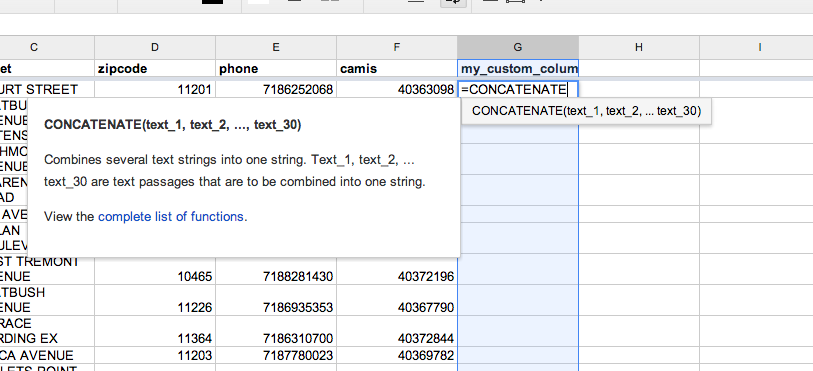Toggle the wrap text toolbar button
The width and height of the screenshot is (813, 371).
(x=453, y=2)
